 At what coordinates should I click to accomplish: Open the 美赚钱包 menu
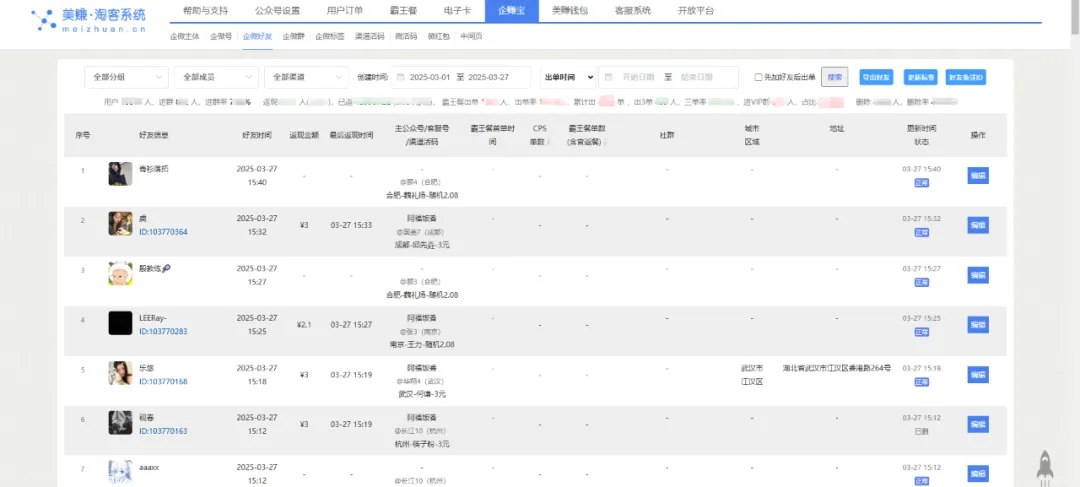click(x=570, y=11)
